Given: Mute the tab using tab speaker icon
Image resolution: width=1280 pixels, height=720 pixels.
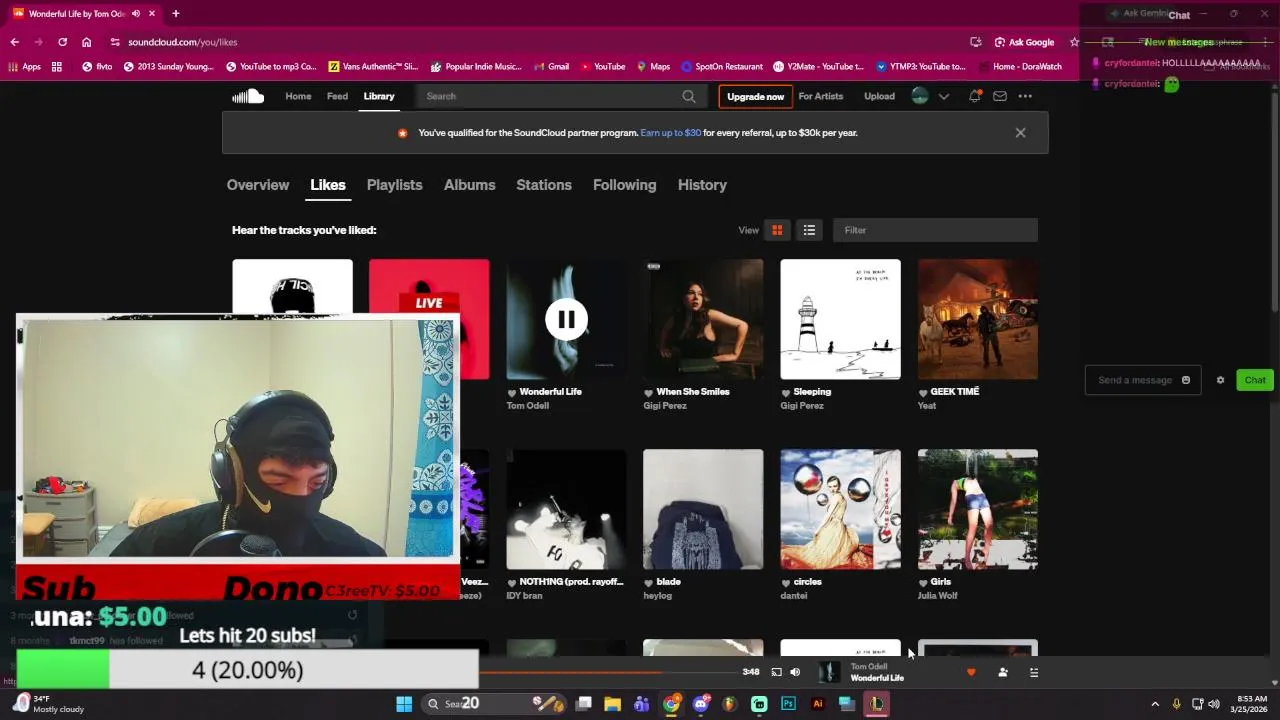Looking at the screenshot, I should point(135,14).
